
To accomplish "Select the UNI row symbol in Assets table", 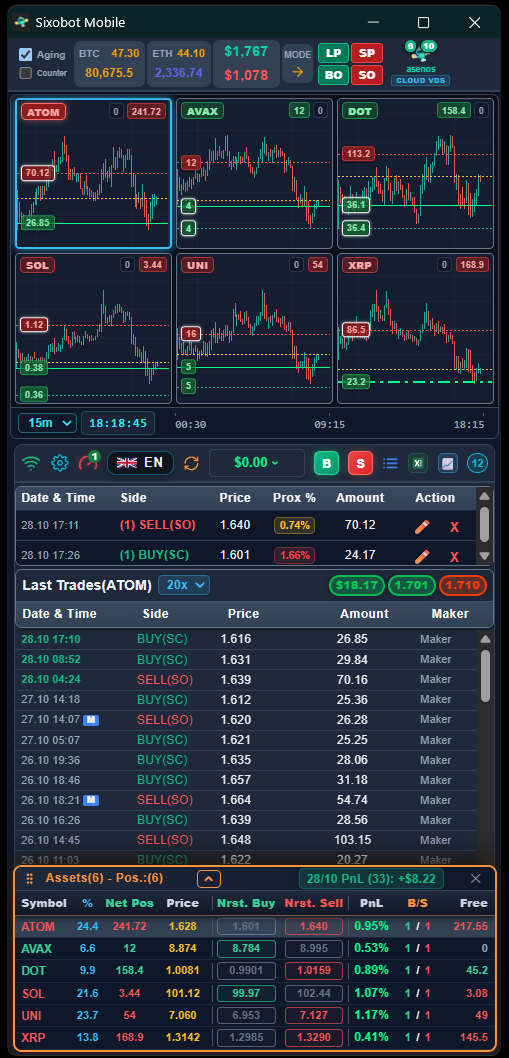I will tap(32, 1015).
